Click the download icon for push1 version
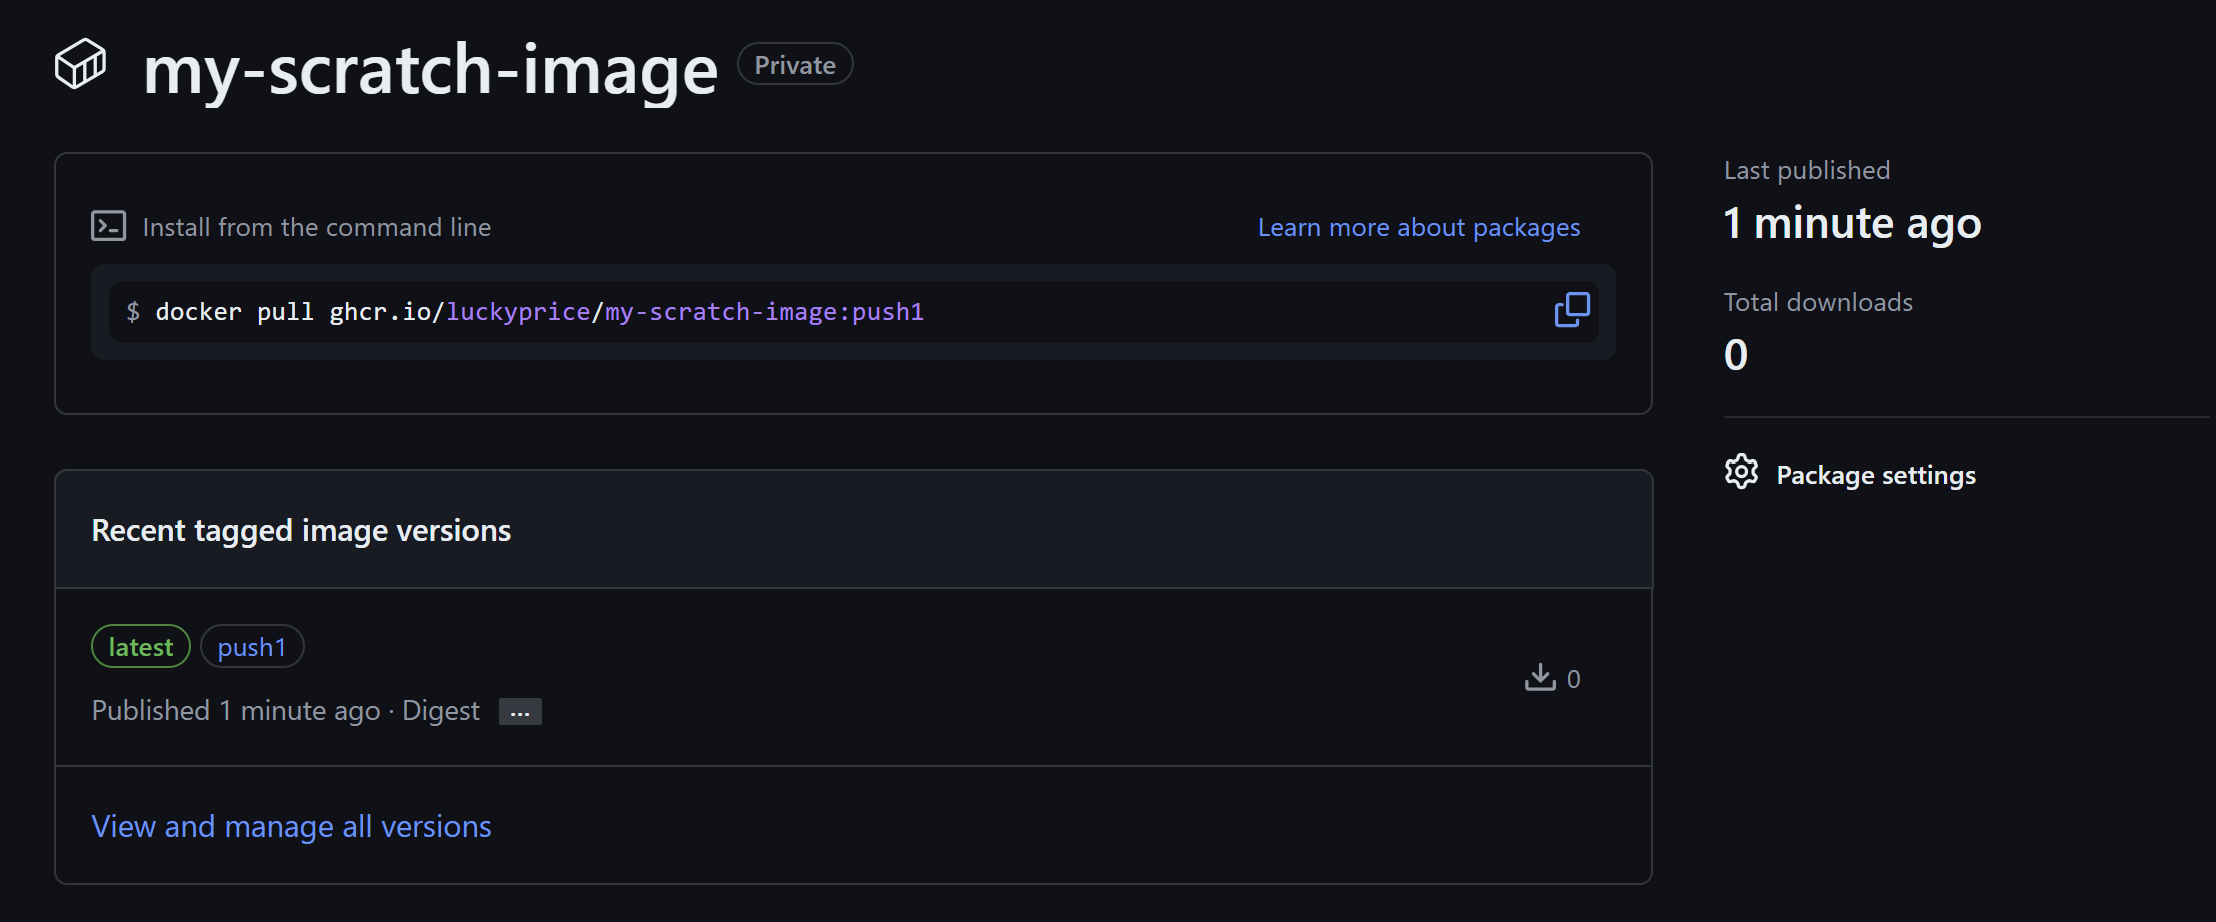 1540,678
